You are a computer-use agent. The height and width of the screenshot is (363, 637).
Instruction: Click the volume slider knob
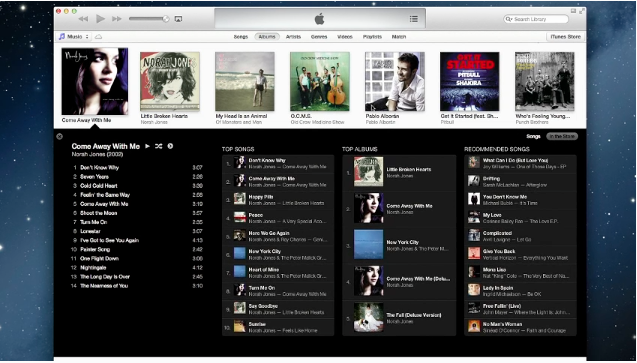coord(166,19)
